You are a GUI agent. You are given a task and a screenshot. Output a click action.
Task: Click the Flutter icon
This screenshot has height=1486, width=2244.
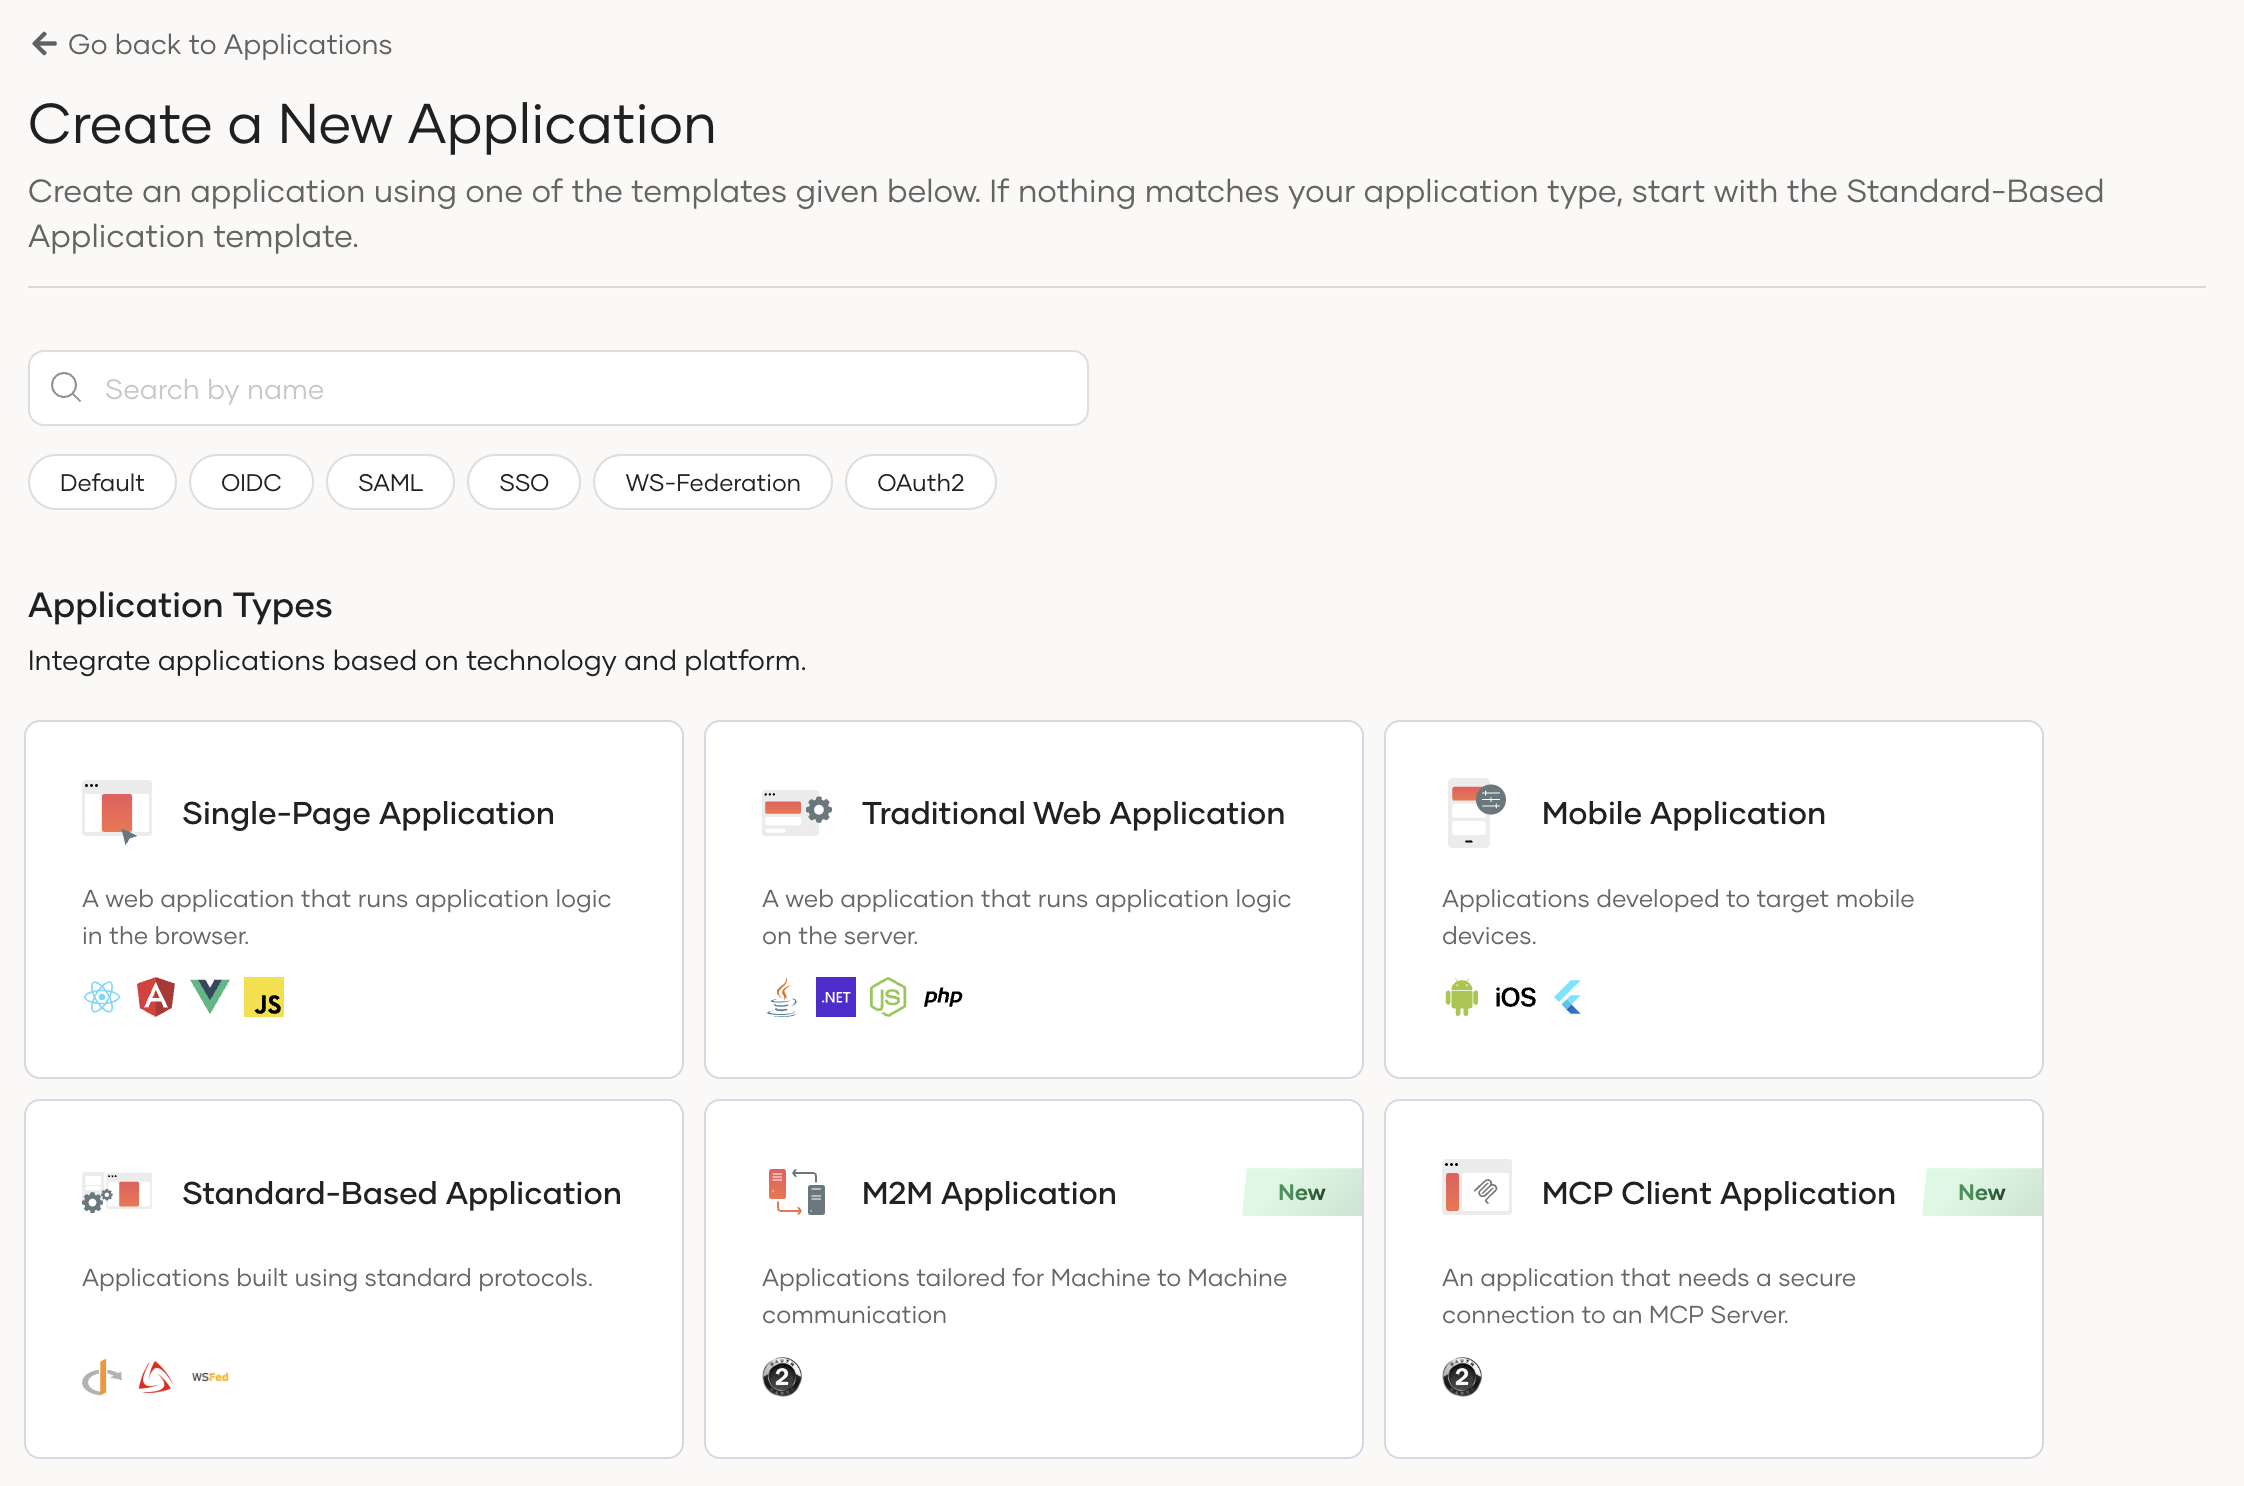1569,996
